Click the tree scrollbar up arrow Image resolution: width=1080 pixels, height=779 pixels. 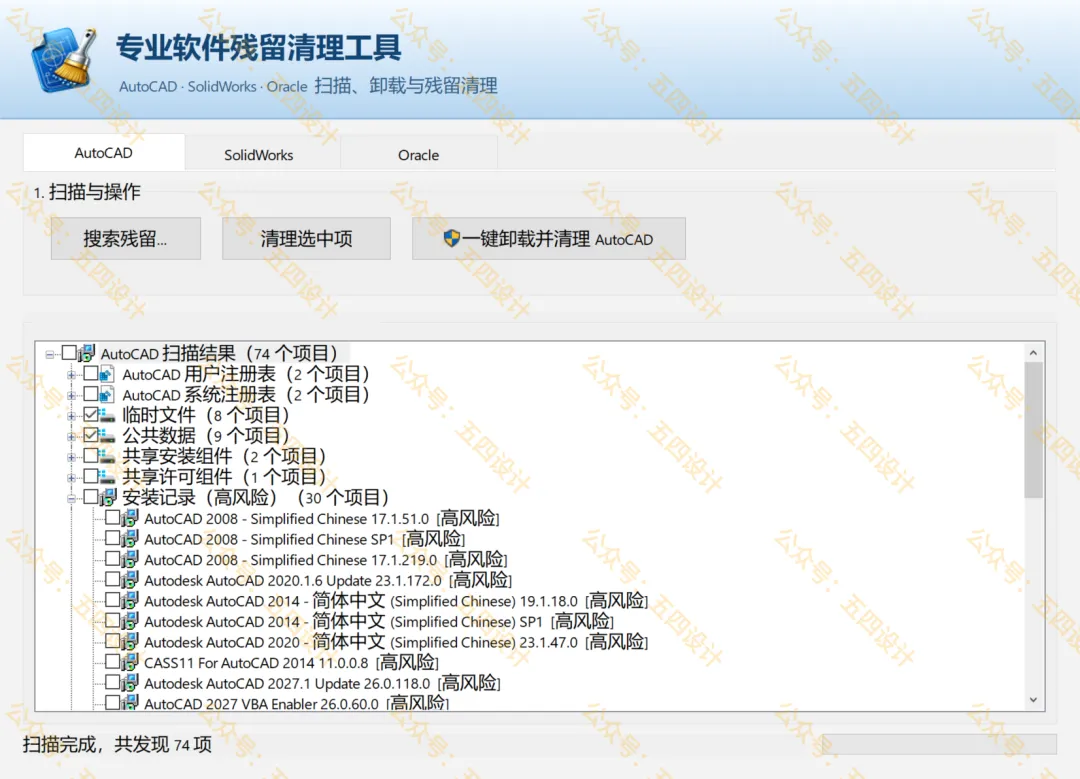point(1033,353)
